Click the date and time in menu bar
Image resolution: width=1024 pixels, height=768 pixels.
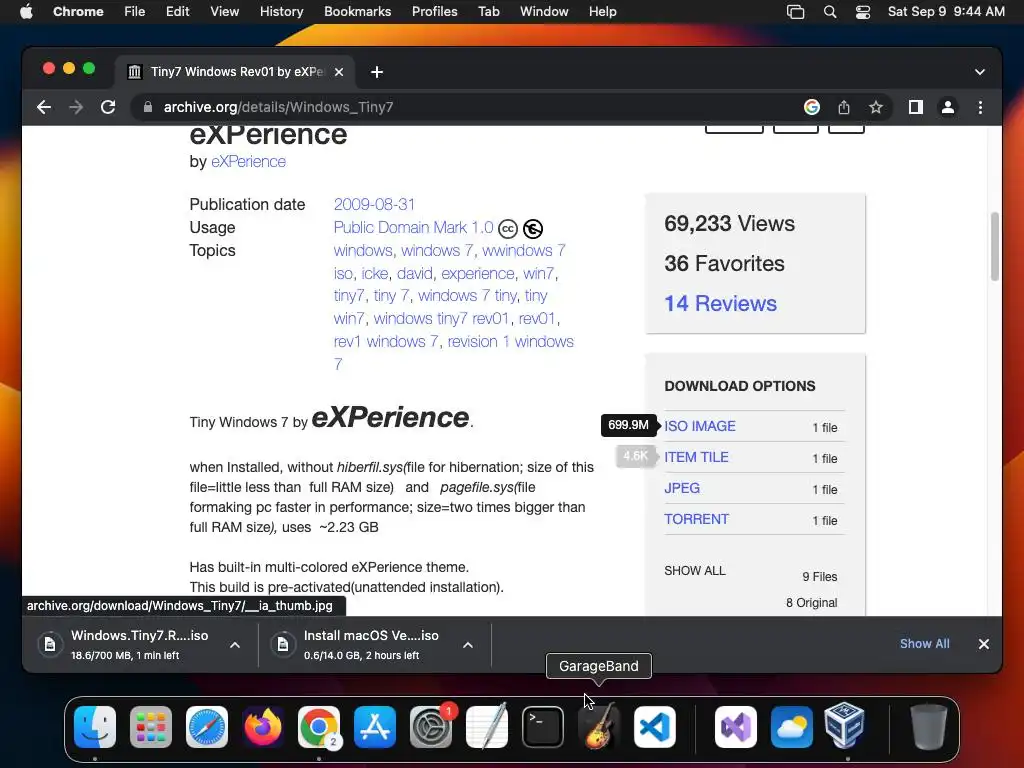pyautogui.click(x=946, y=12)
